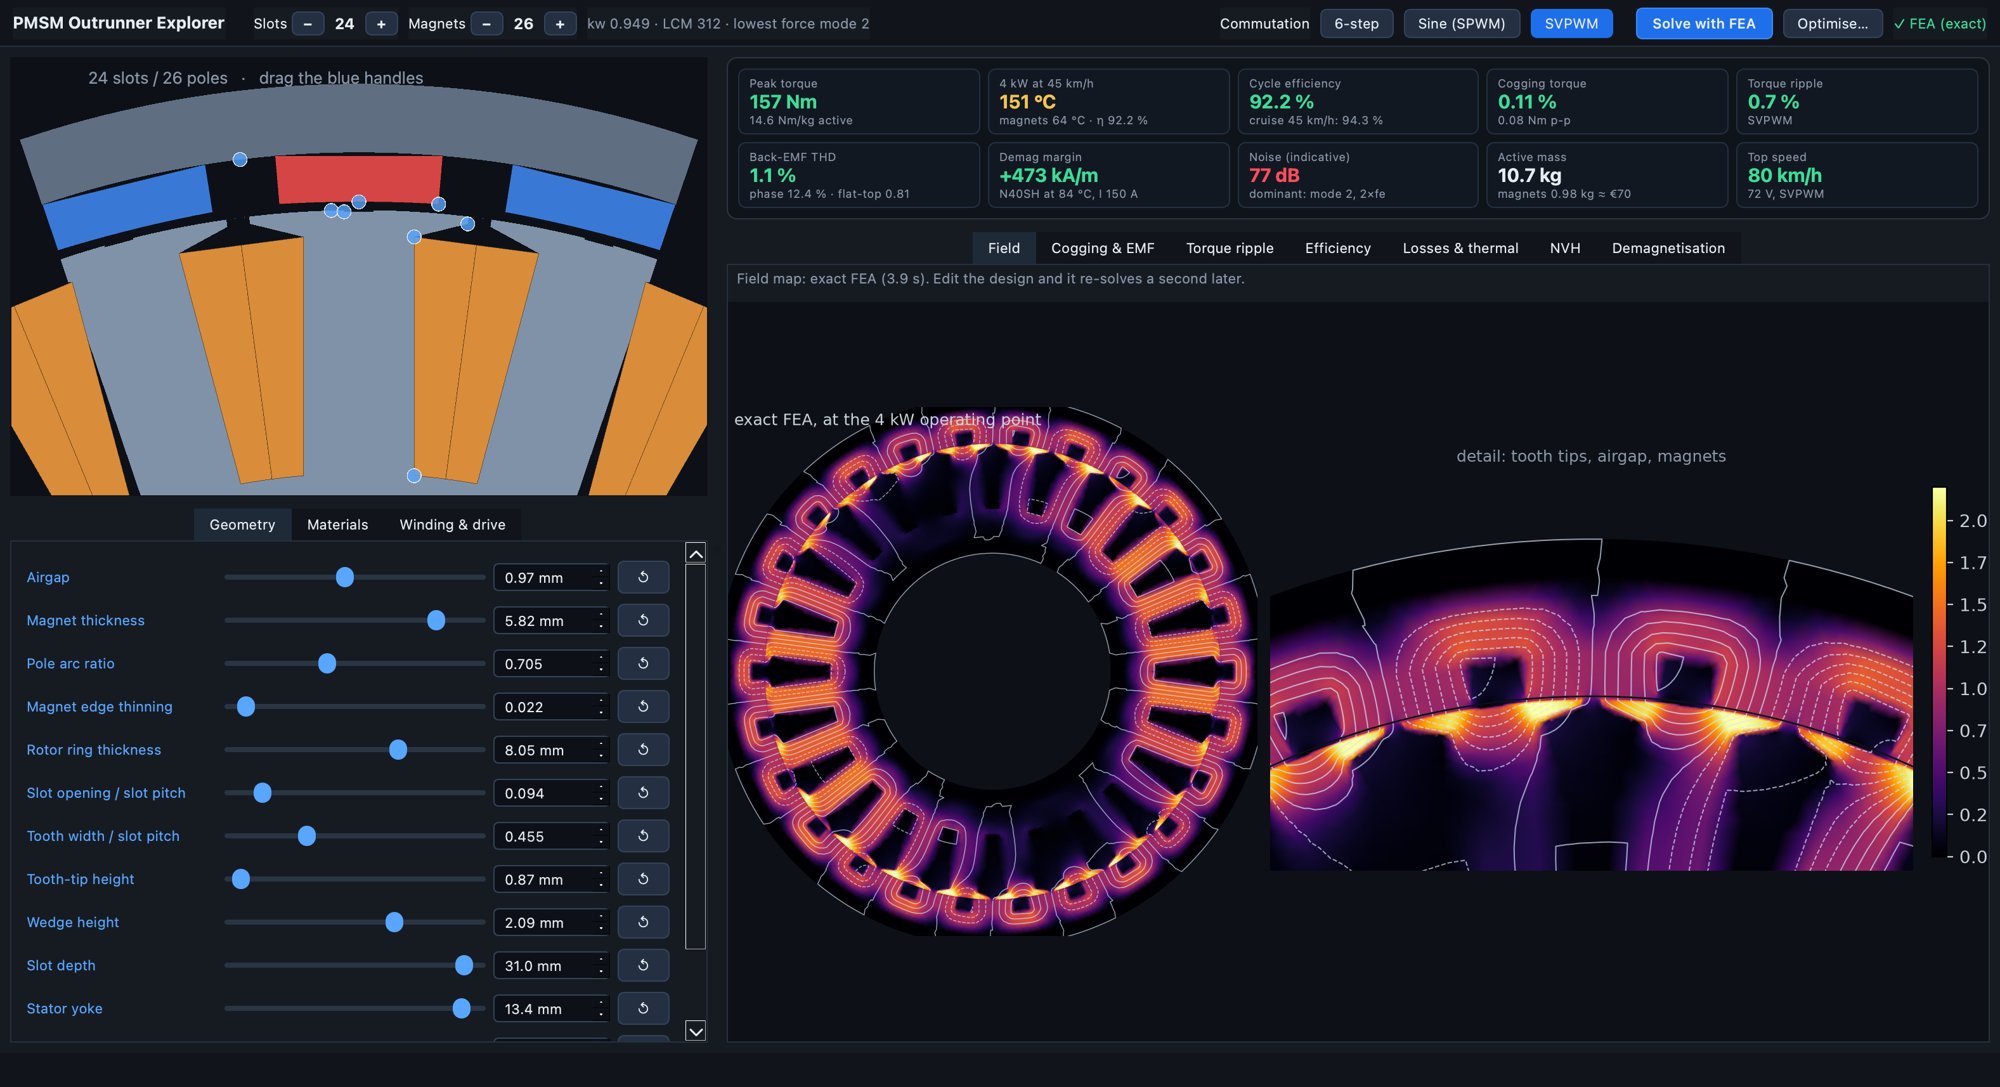Switch to the Winding & drive tab
2000x1087 pixels.
pos(452,524)
